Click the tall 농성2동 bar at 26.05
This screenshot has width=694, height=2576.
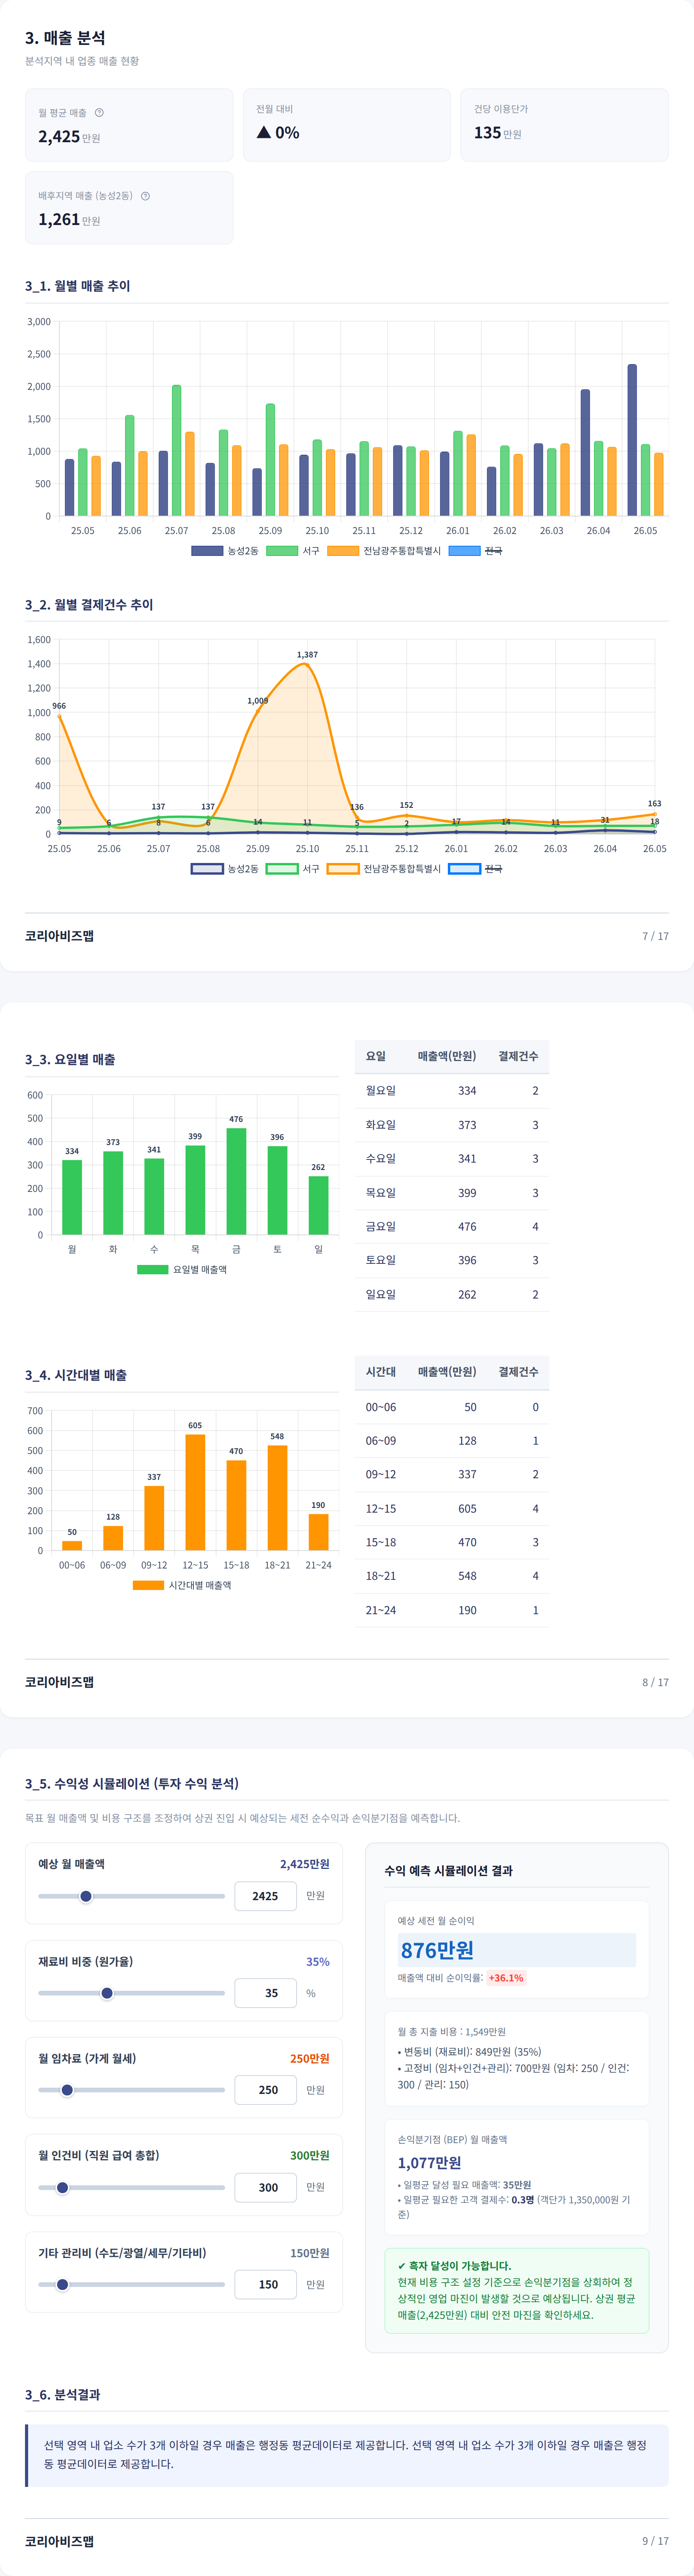tap(632, 440)
